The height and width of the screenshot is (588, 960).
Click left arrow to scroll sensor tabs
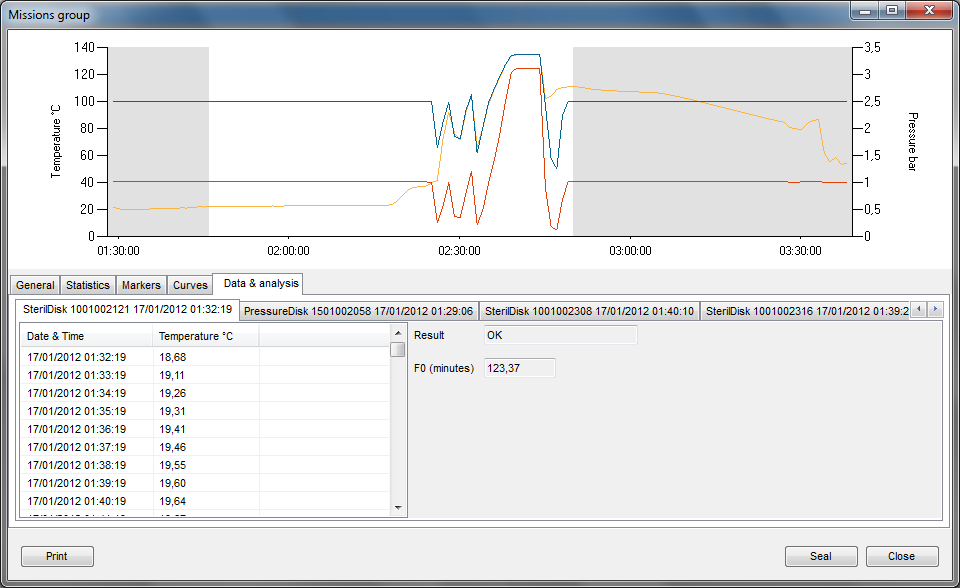[920, 310]
